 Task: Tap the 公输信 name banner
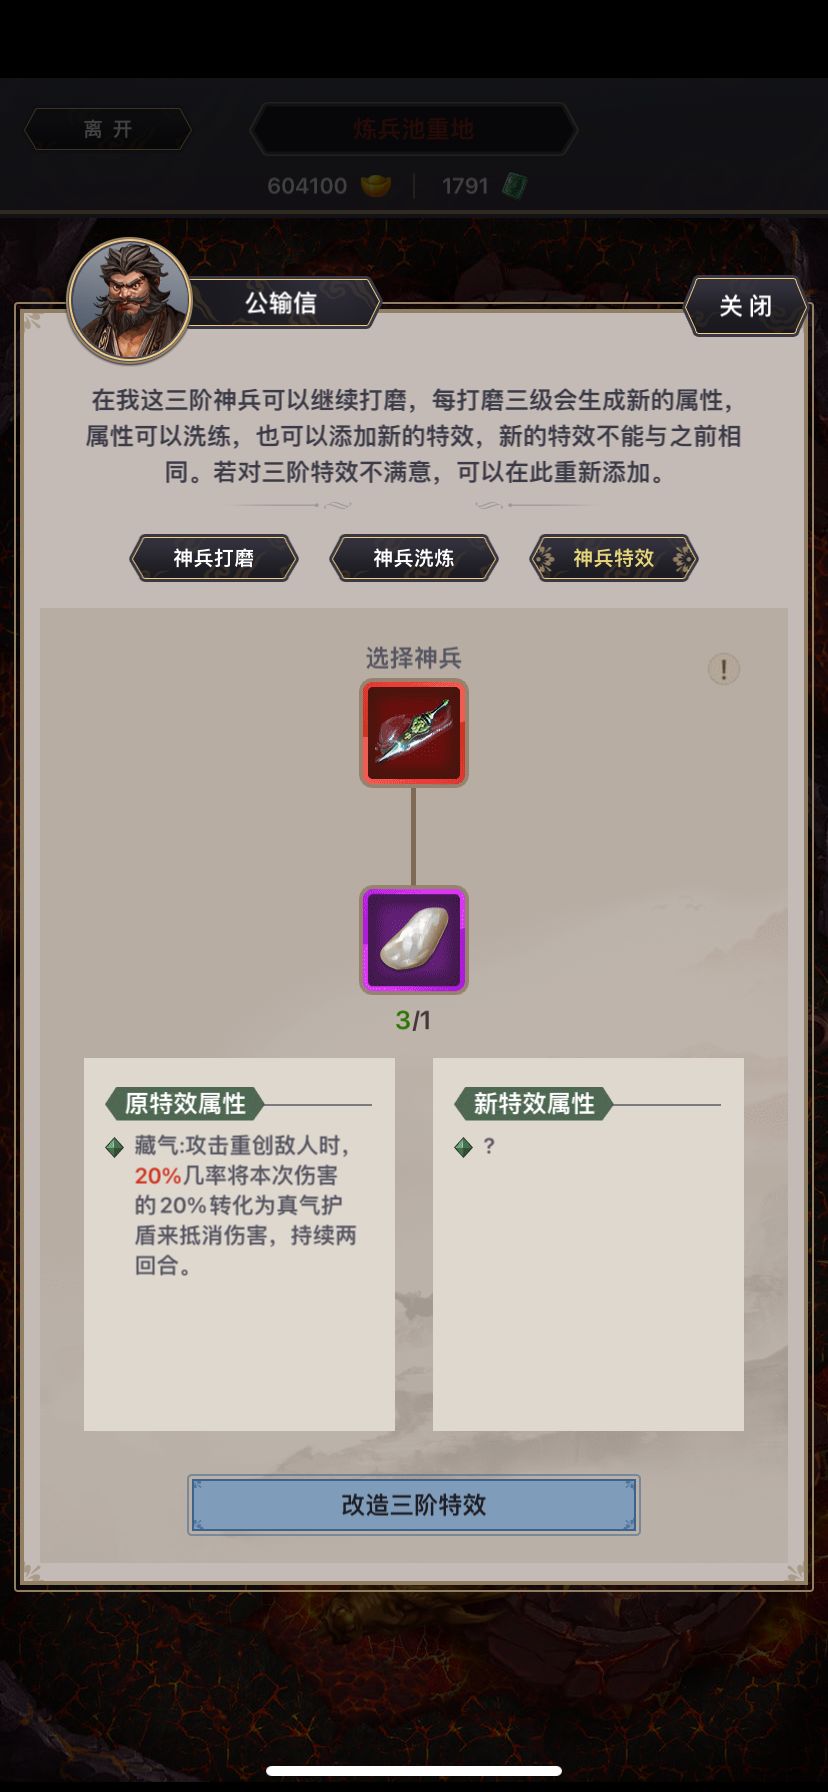tap(282, 303)
